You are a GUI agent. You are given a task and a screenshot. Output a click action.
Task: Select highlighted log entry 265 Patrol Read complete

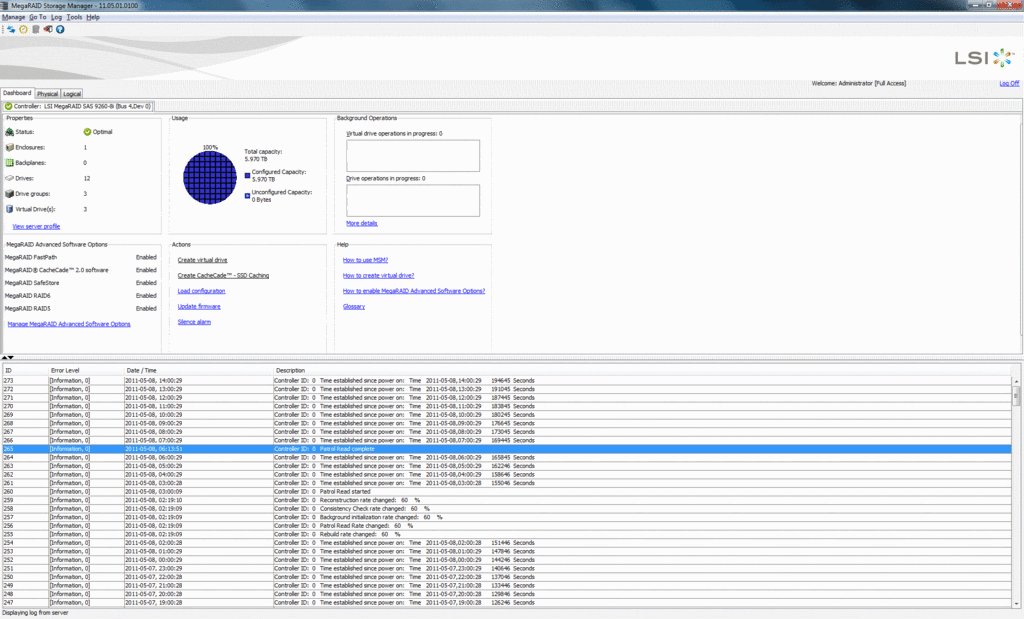pyautogui.click(x=507, y=449)
